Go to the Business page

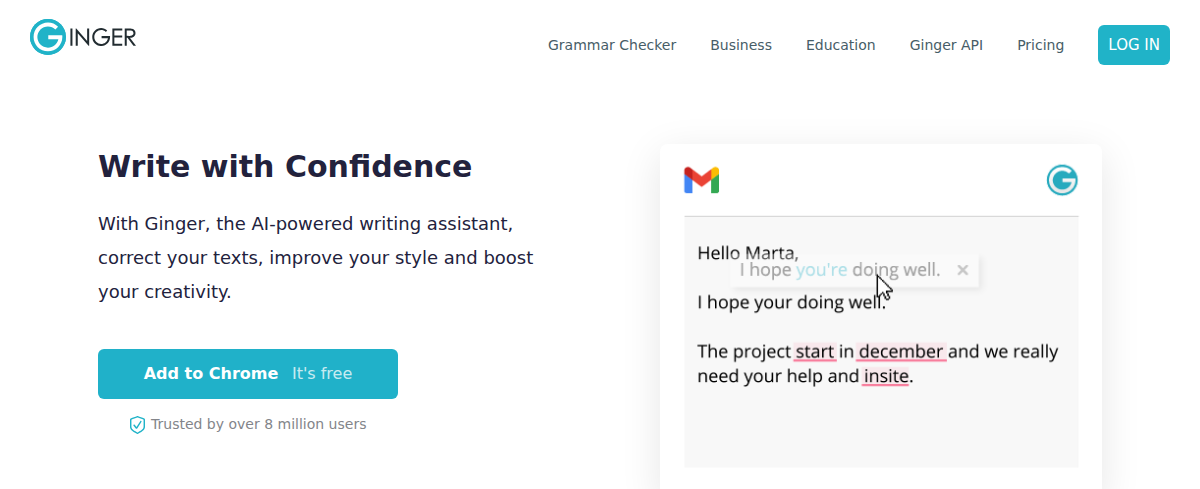pyautogui.click(x=741, y=45)
